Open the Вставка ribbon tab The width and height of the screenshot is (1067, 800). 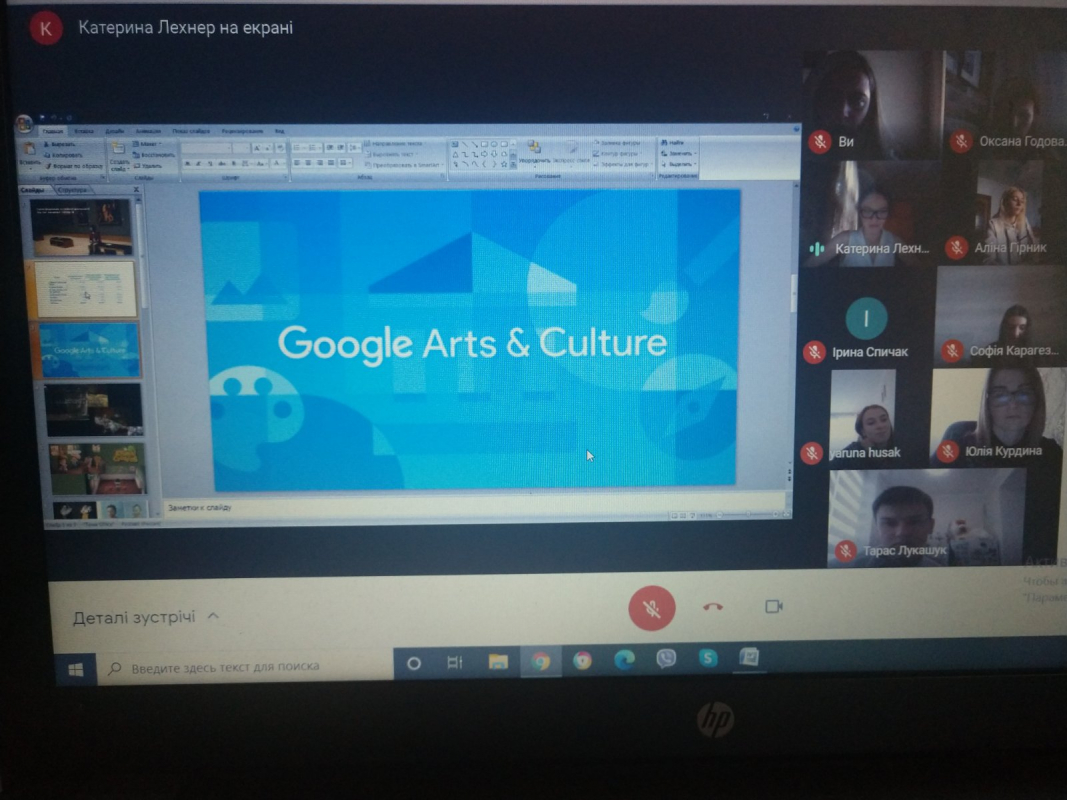click(84, 131)
